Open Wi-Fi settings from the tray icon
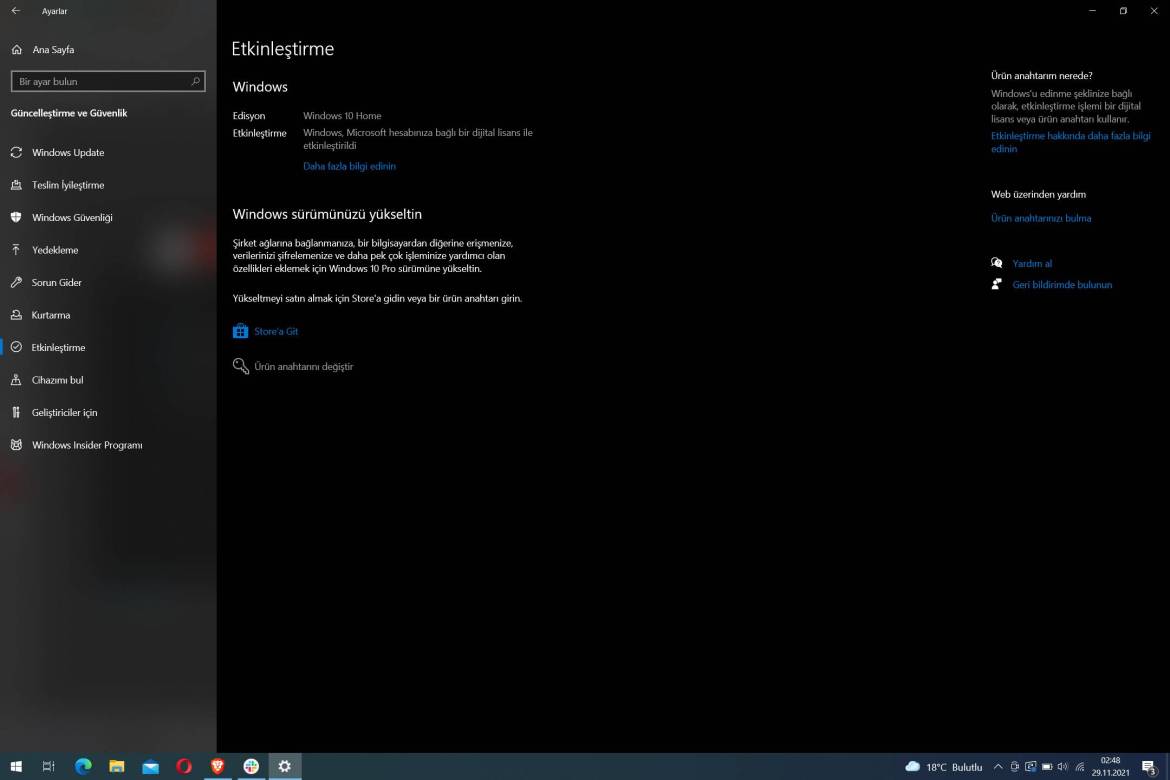This screenshot has height=780, width=1170. point(1080,766)
